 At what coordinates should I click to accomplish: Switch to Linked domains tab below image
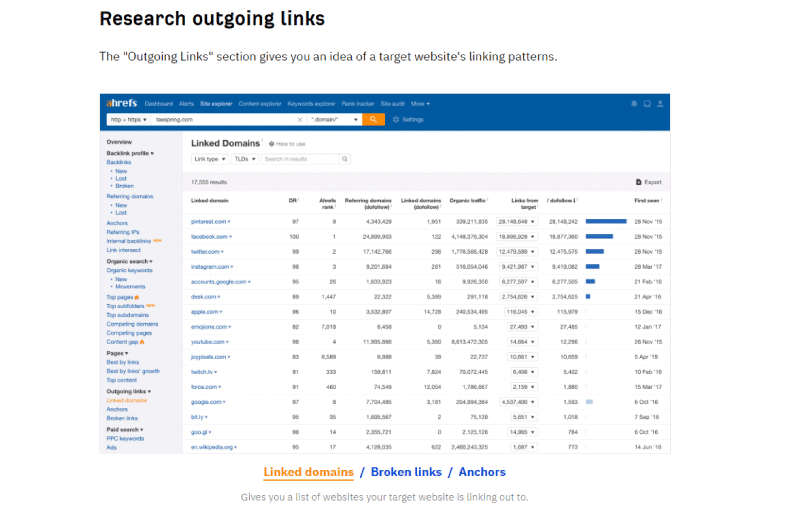tap(308, 472)
